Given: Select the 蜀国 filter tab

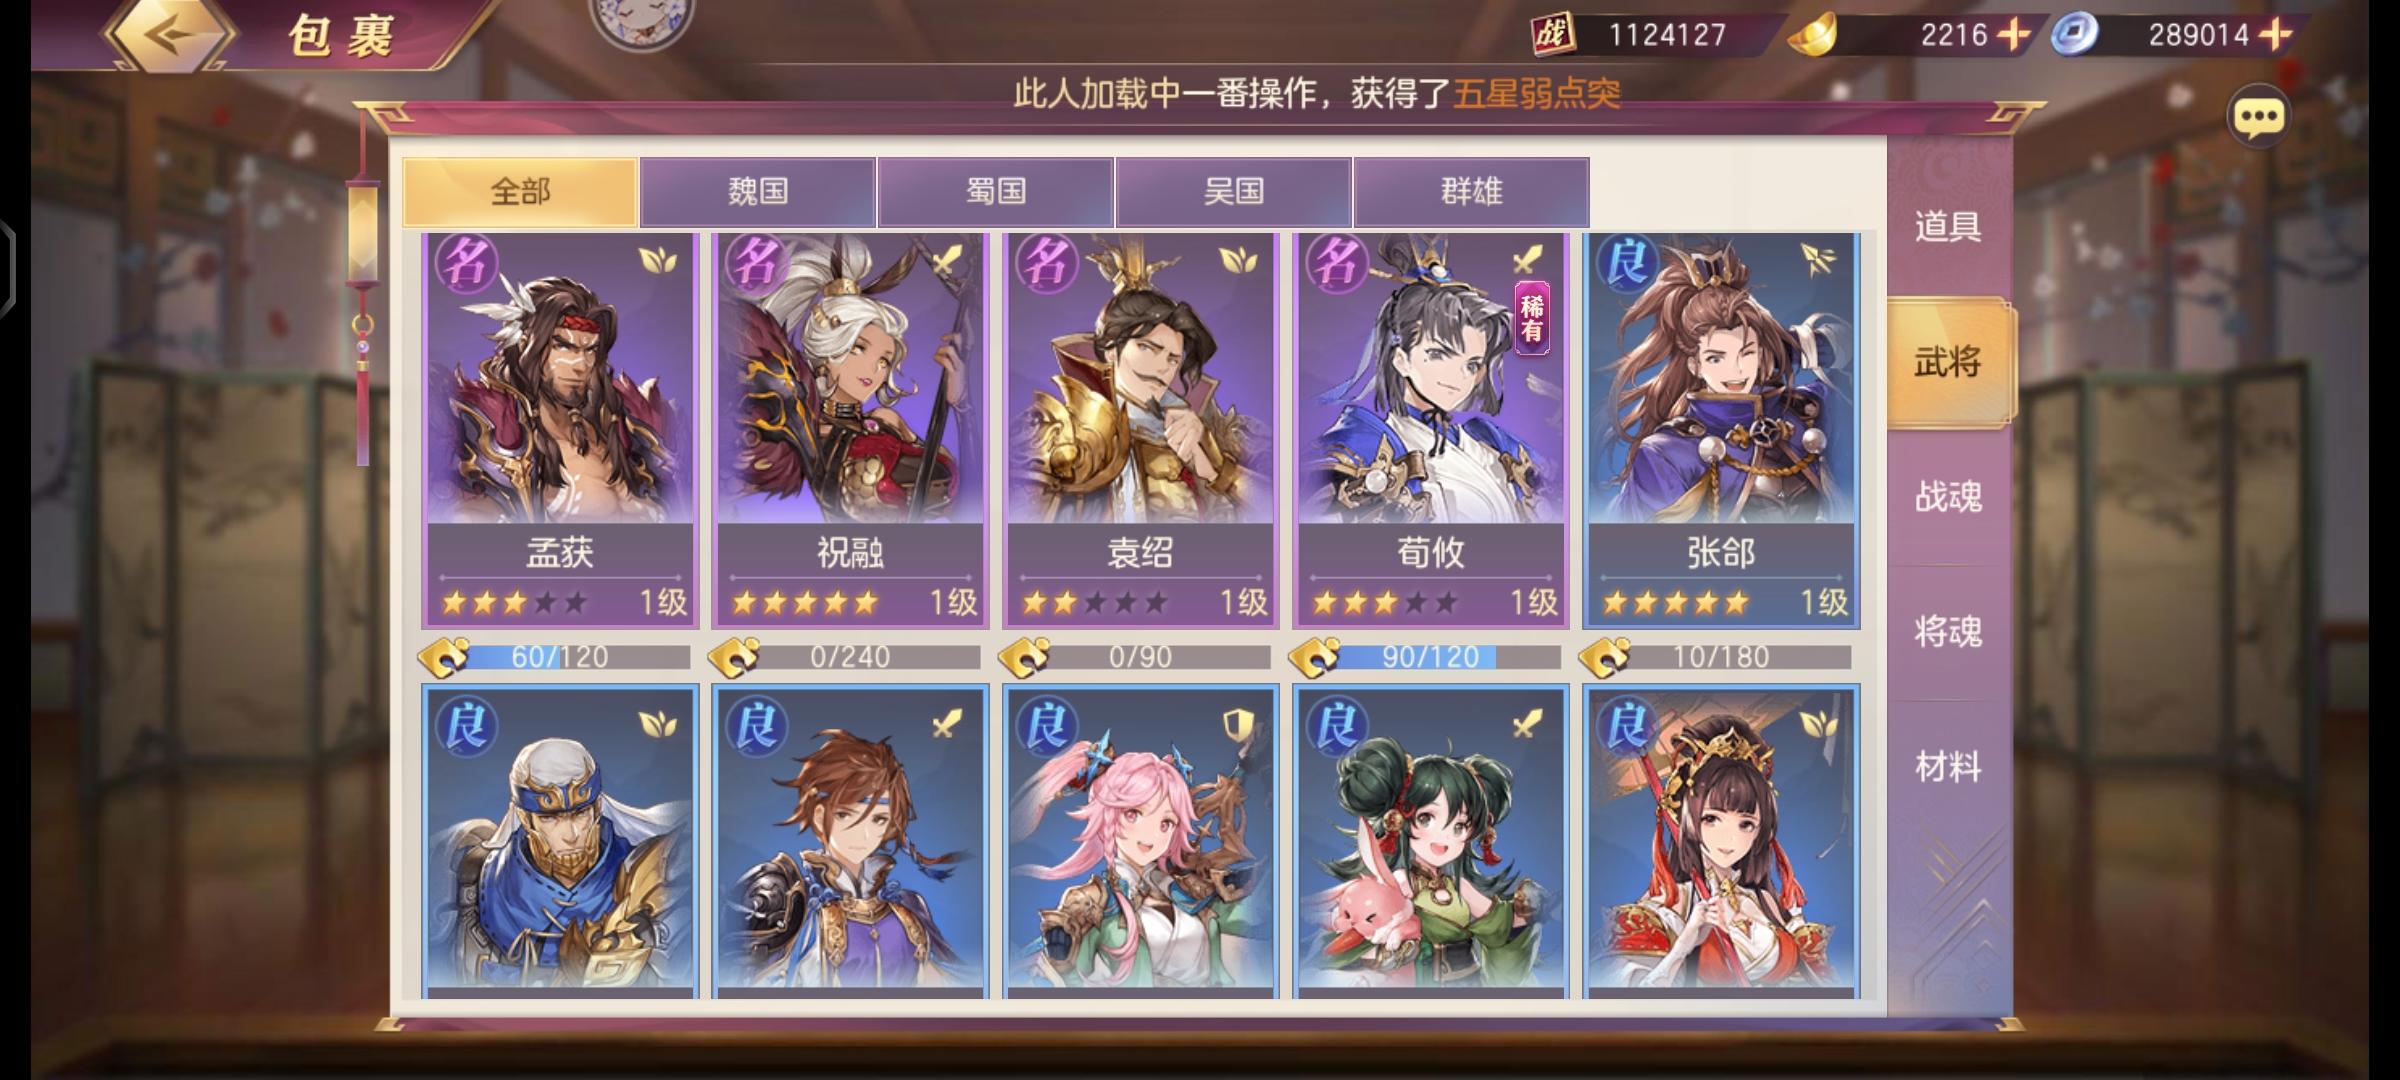Looking at the screenshot, I should tap(996, 192).
